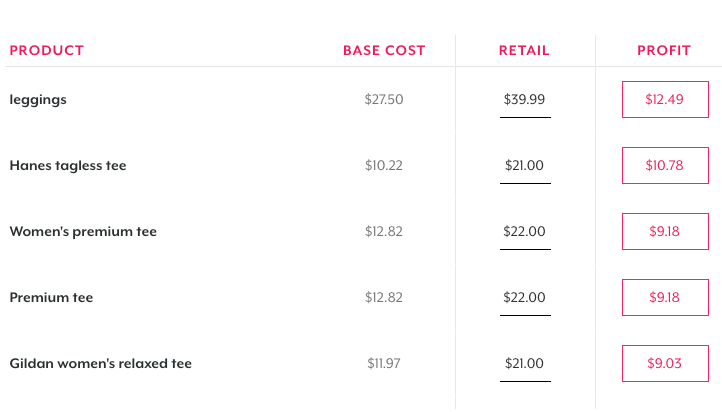
Task: Select the Premium tee profit box
Action: (x=665, y=297)
